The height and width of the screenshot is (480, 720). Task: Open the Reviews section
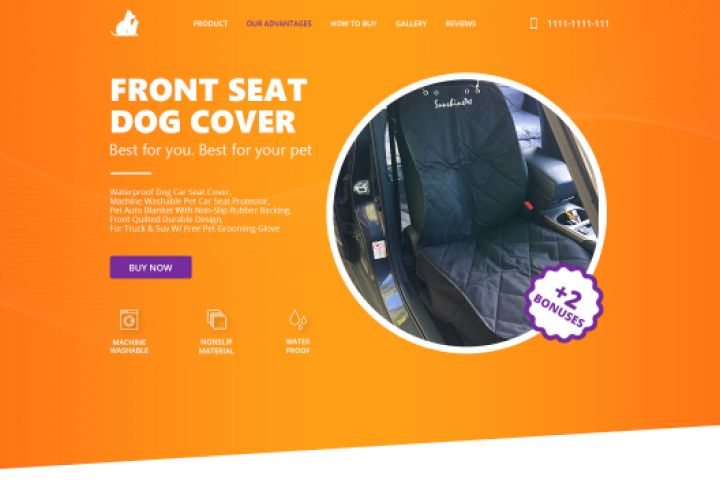461,23
